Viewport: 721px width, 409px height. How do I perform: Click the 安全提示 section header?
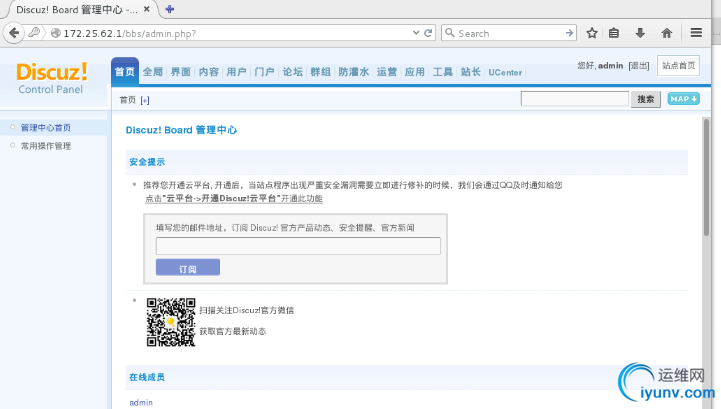click(147, 162)
